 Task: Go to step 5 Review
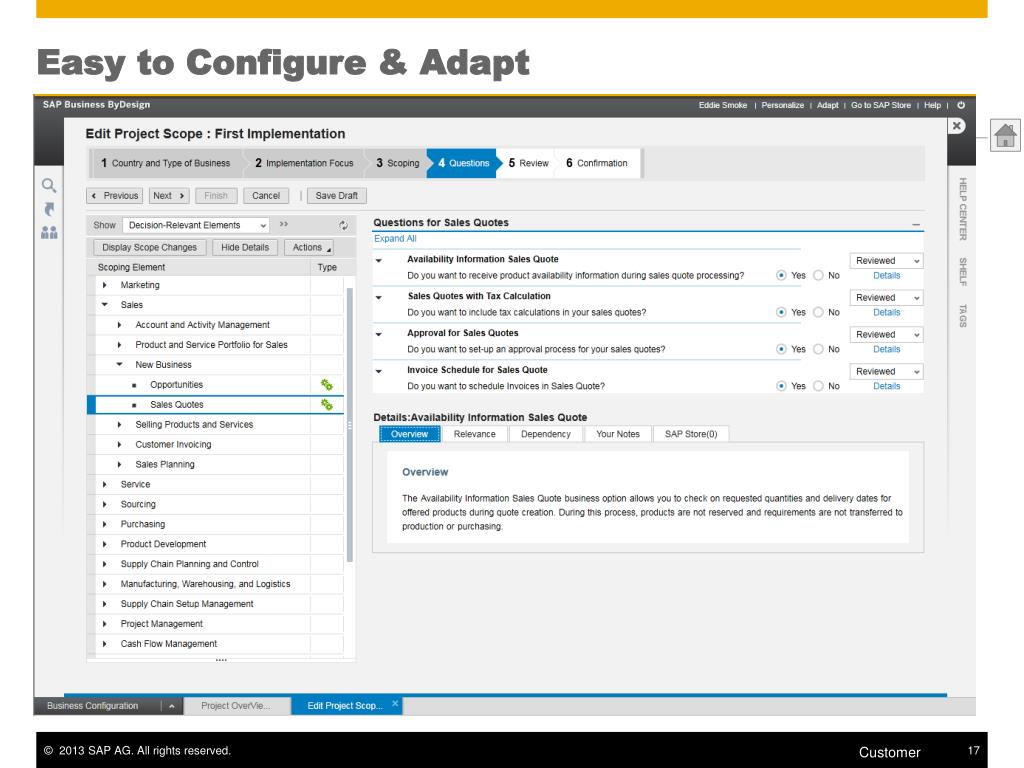click(528, 163)
